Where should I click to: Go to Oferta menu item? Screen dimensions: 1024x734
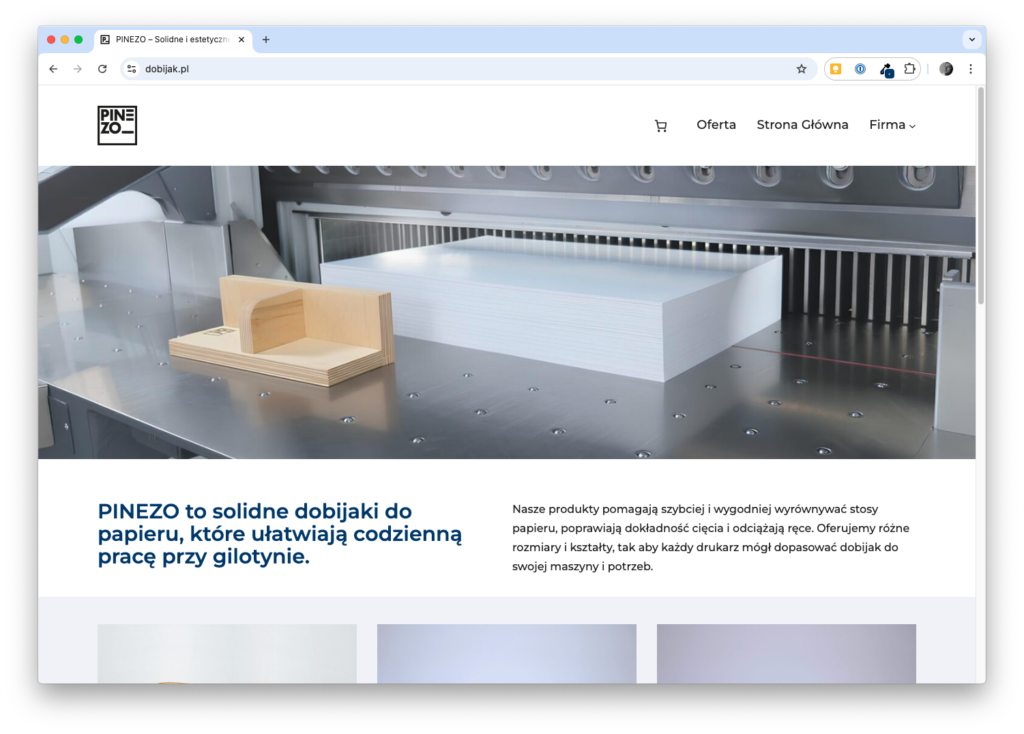(x=716, y=125)
